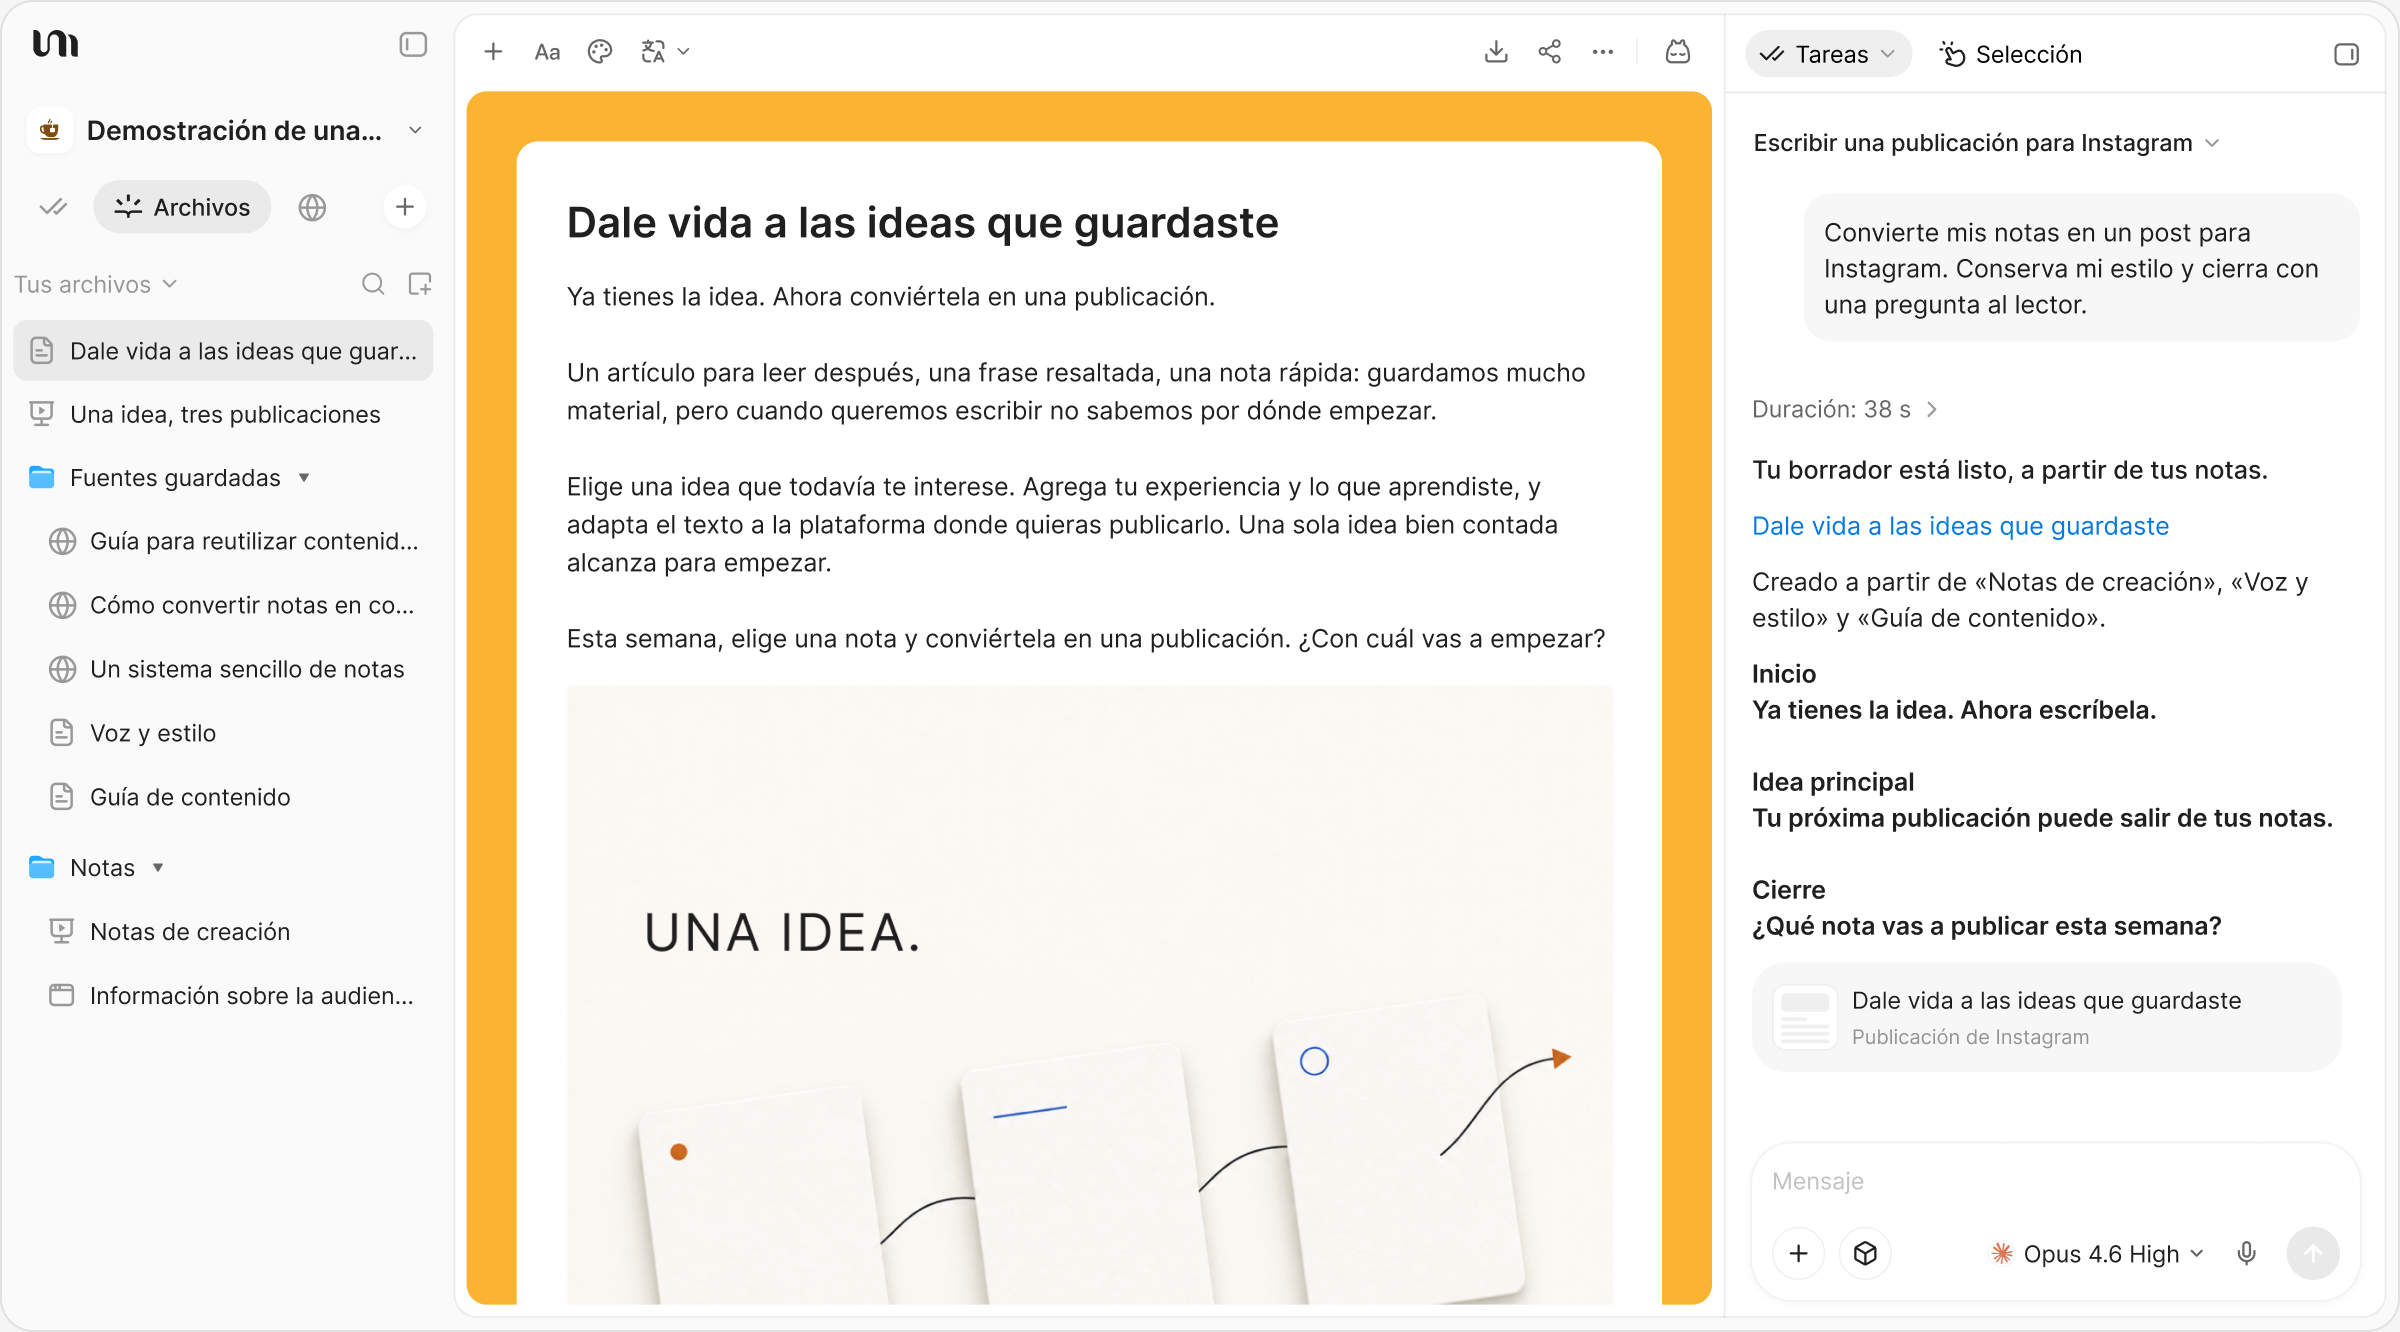Select the Fuentes guardadas folder icon
Viewport: 2400px width, 1332px height.
click(41, 478)
